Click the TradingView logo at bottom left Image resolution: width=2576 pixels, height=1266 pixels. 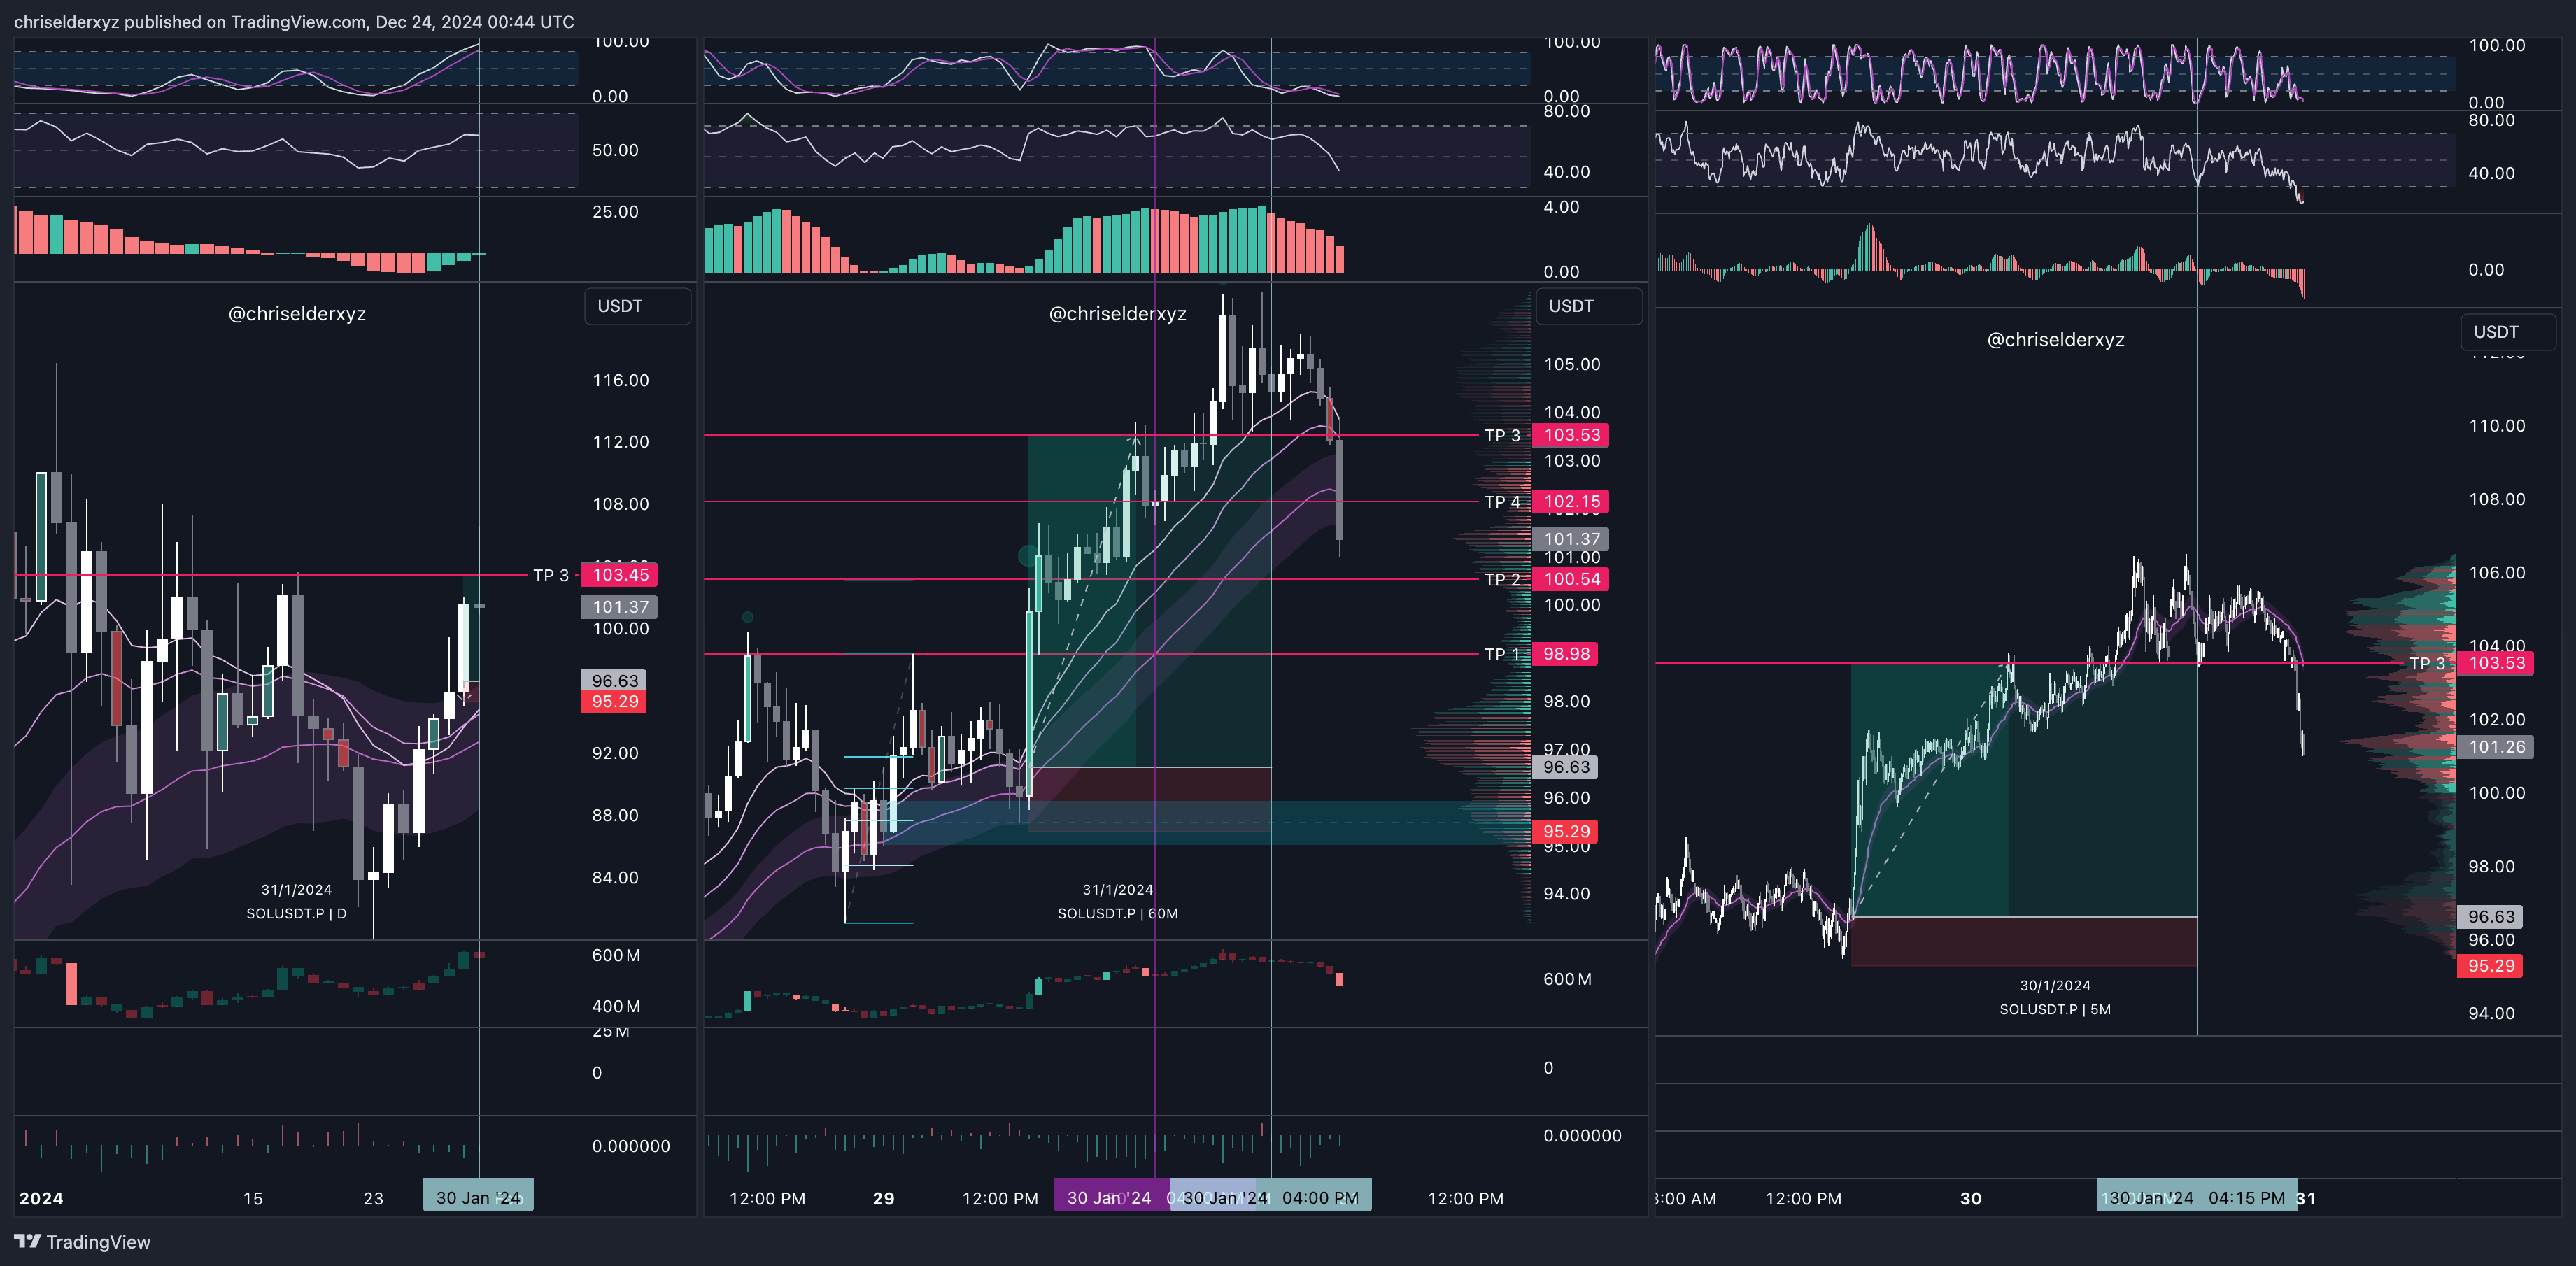pos(82,1242)
